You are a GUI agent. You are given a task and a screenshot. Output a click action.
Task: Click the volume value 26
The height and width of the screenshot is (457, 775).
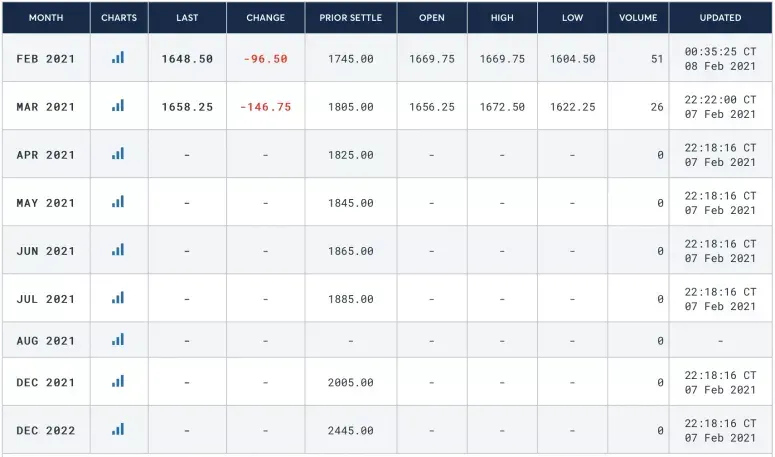click(657, 107)
